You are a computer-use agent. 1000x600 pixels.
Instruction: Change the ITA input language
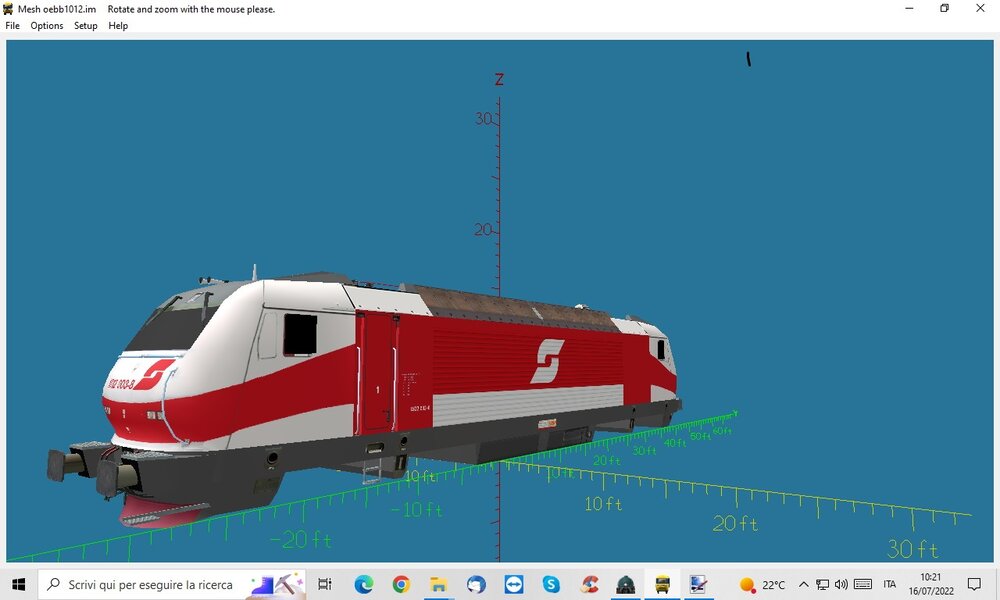point(890,584)
